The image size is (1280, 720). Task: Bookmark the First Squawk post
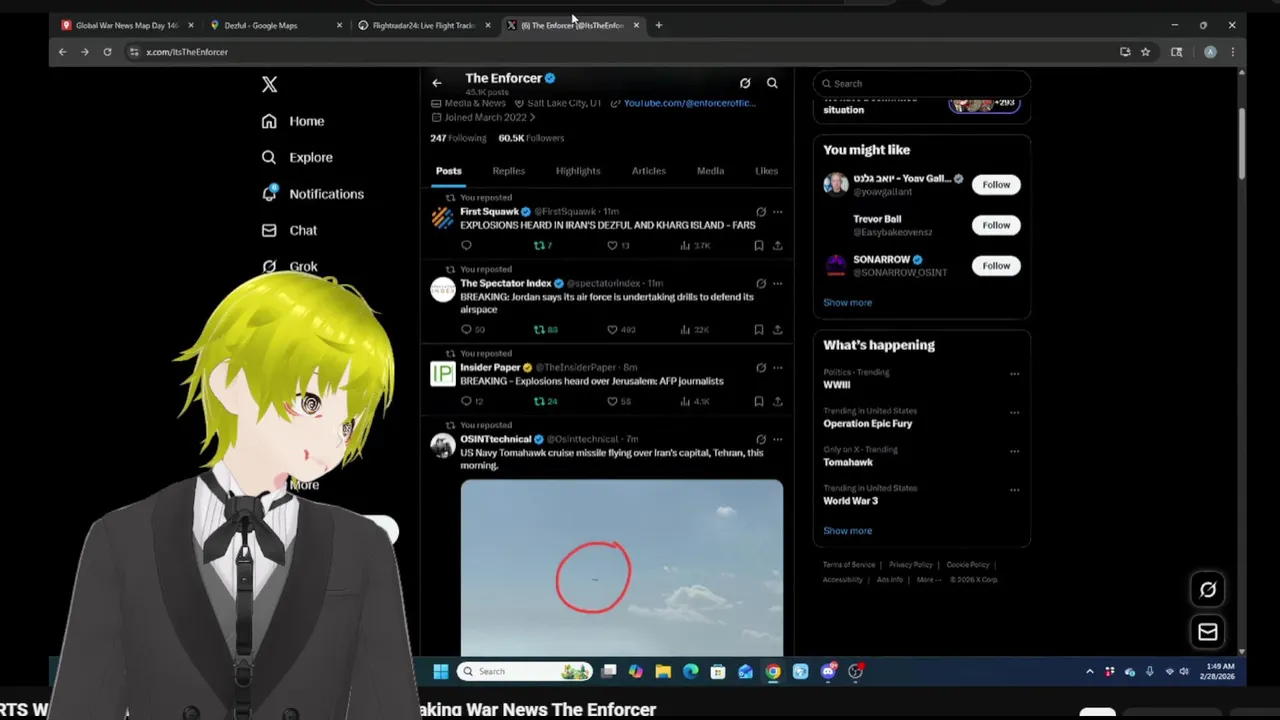click(759, 245)
